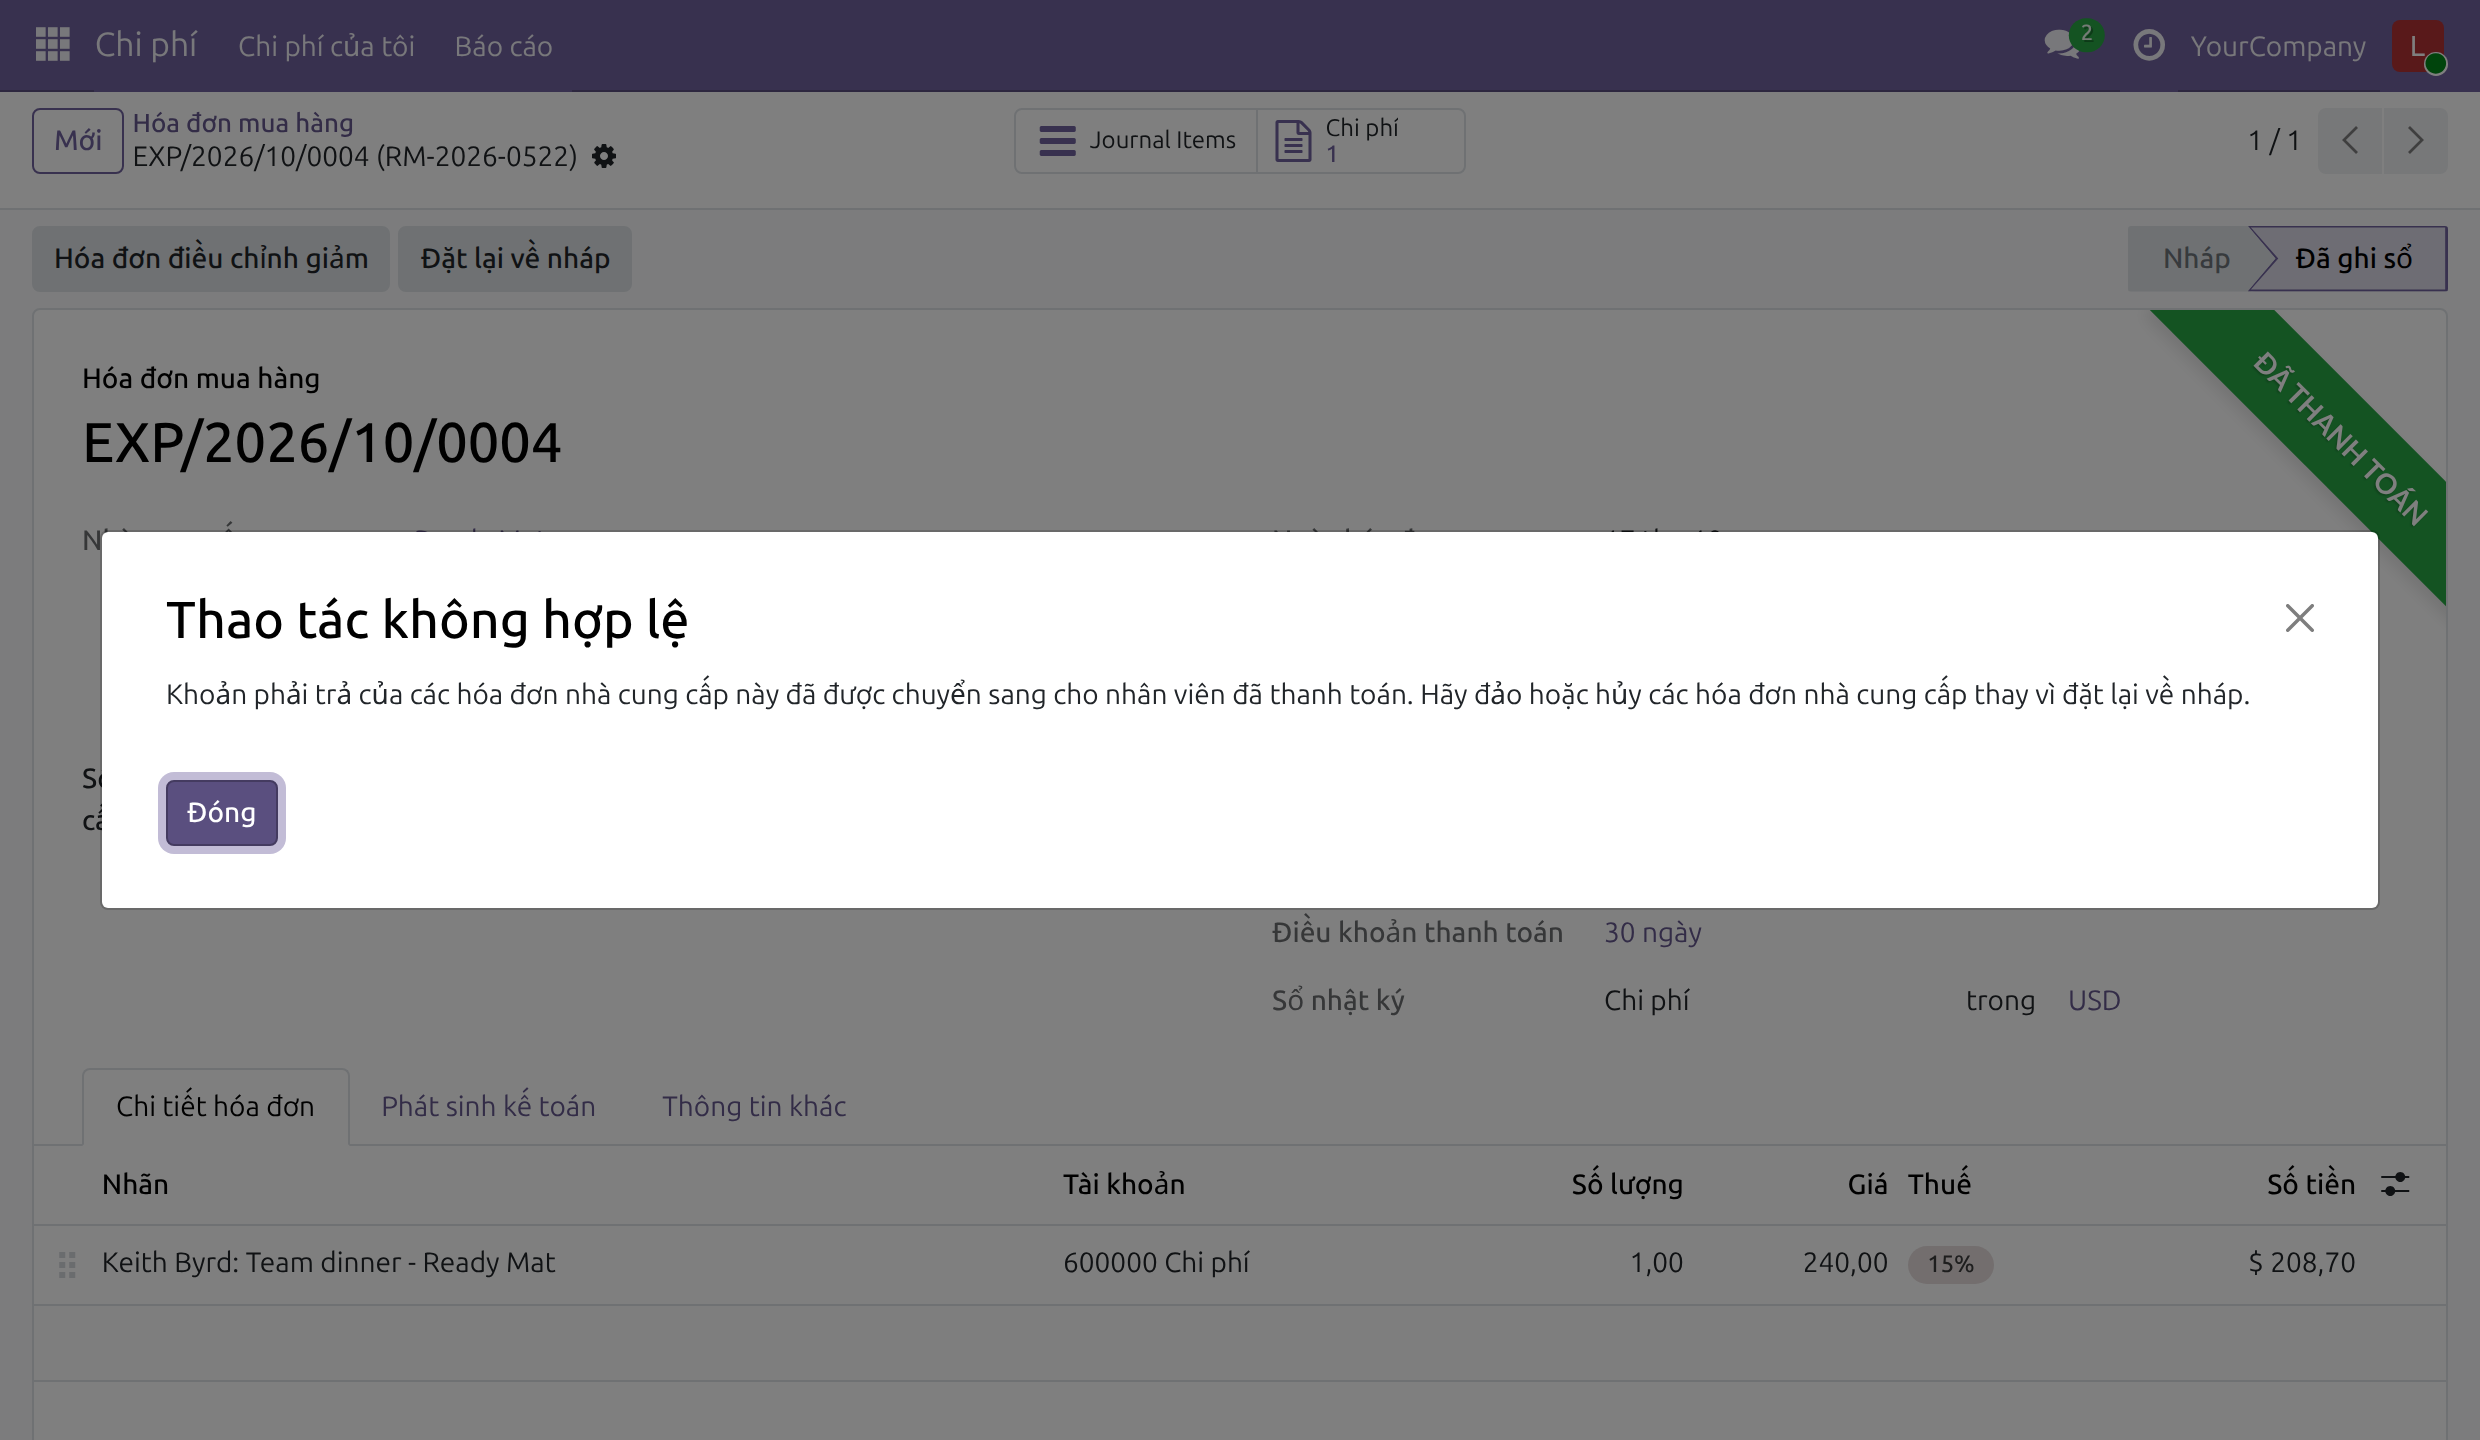2480x1440 pixels.
Task: Open Journal Items smart button
Action: 1137,140
